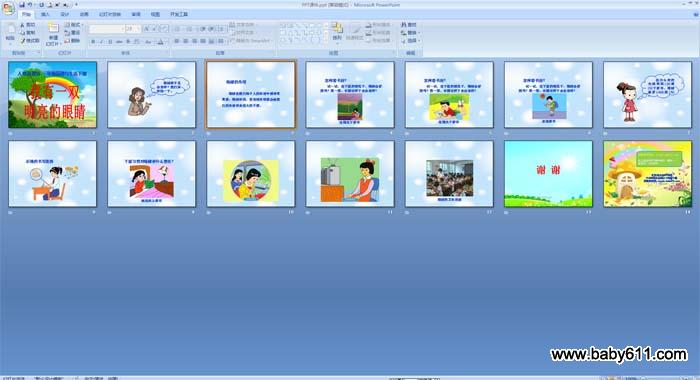Click the New Slide (新建幻灯片) icon
Image resolution: width=700 pixels, height=380 pixels.
(53, 29)
